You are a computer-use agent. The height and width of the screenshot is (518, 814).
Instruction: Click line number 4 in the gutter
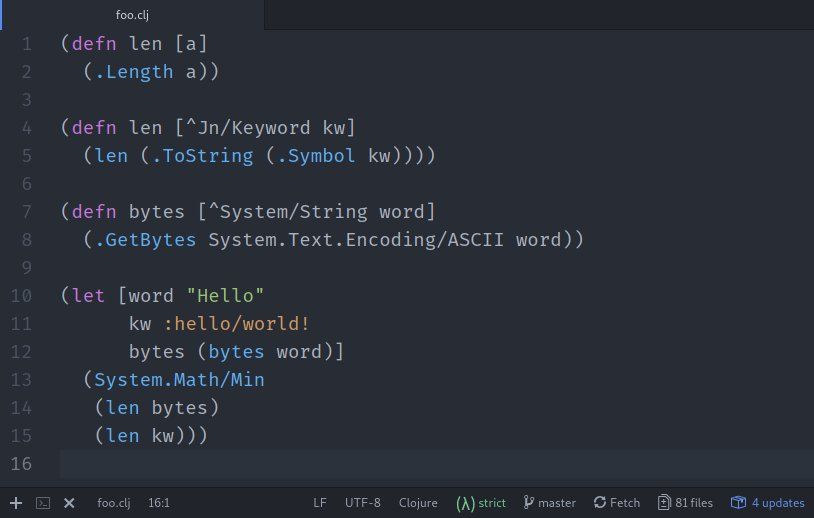click(26, 128)
